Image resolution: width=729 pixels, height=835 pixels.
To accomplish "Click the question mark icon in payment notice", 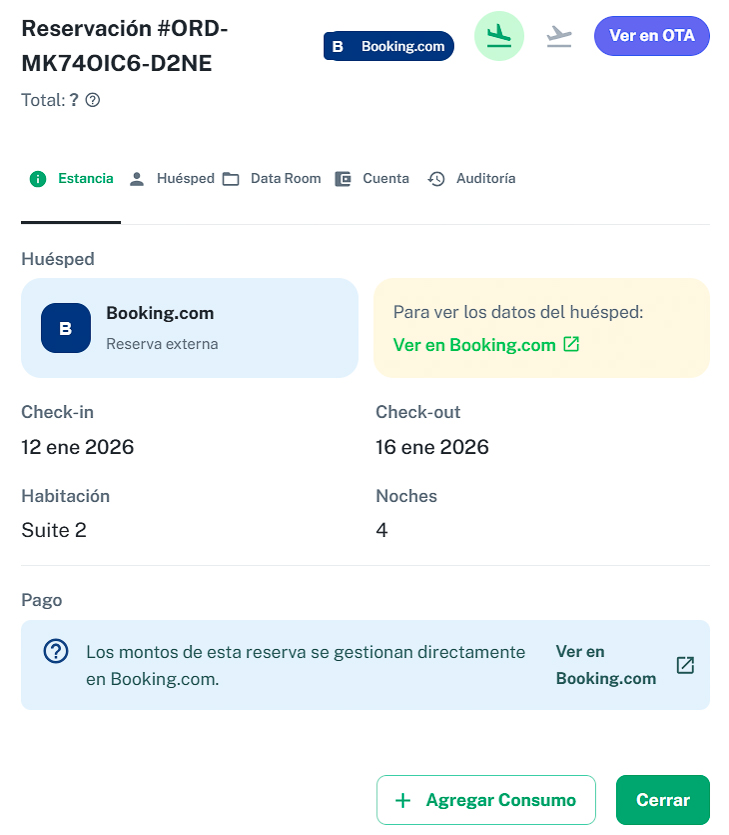I will 56,652.
